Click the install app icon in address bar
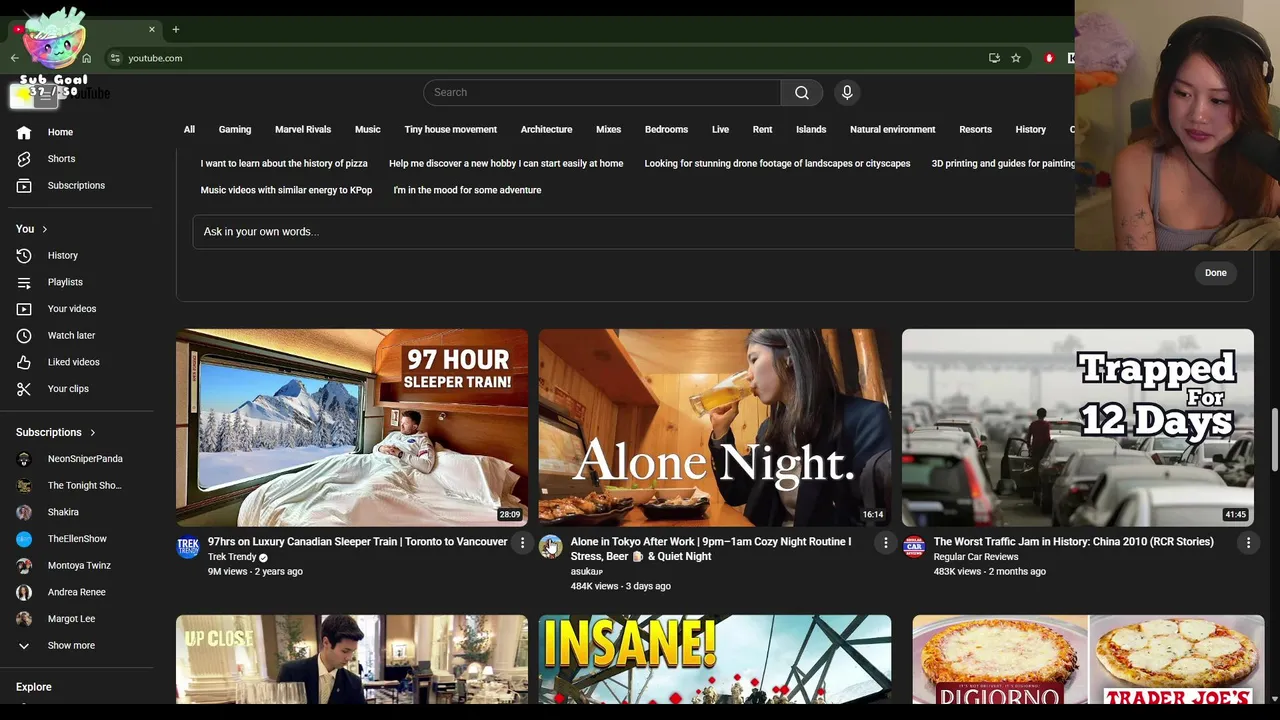Viewport: 1280px width, 720px height. 994,58
